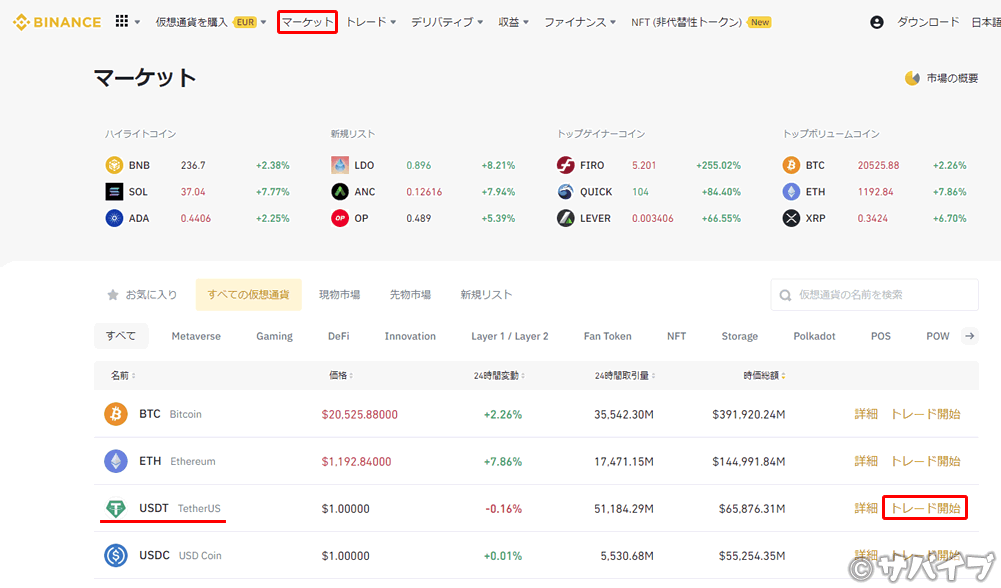Select the Innovation category filter
Image resolution: width=1001 pixels, height=588 pixels.
click(x=410, y=336)
